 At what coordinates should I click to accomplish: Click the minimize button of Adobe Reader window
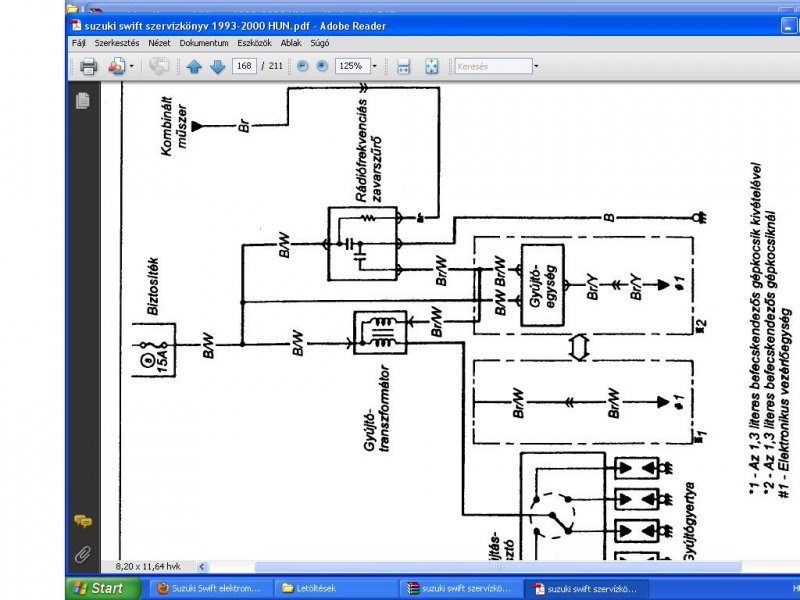click(x=789, y=26)
